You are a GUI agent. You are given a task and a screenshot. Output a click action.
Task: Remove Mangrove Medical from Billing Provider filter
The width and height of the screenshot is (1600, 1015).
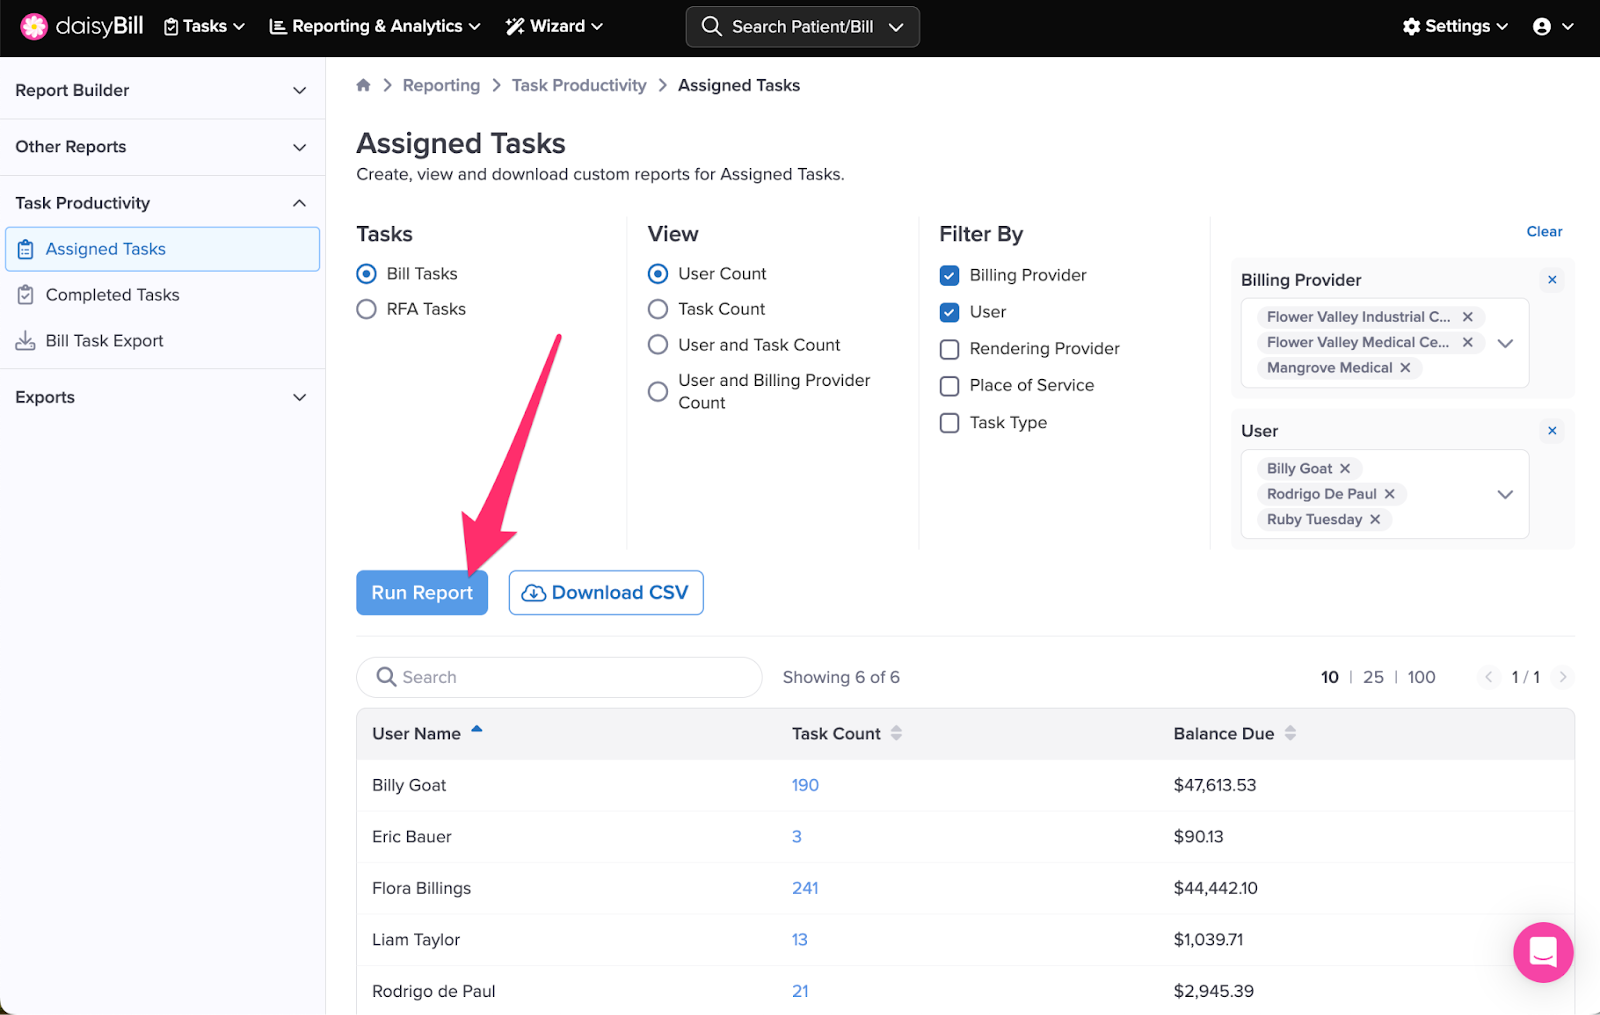pyautogui.click(x=1405, y=368)
